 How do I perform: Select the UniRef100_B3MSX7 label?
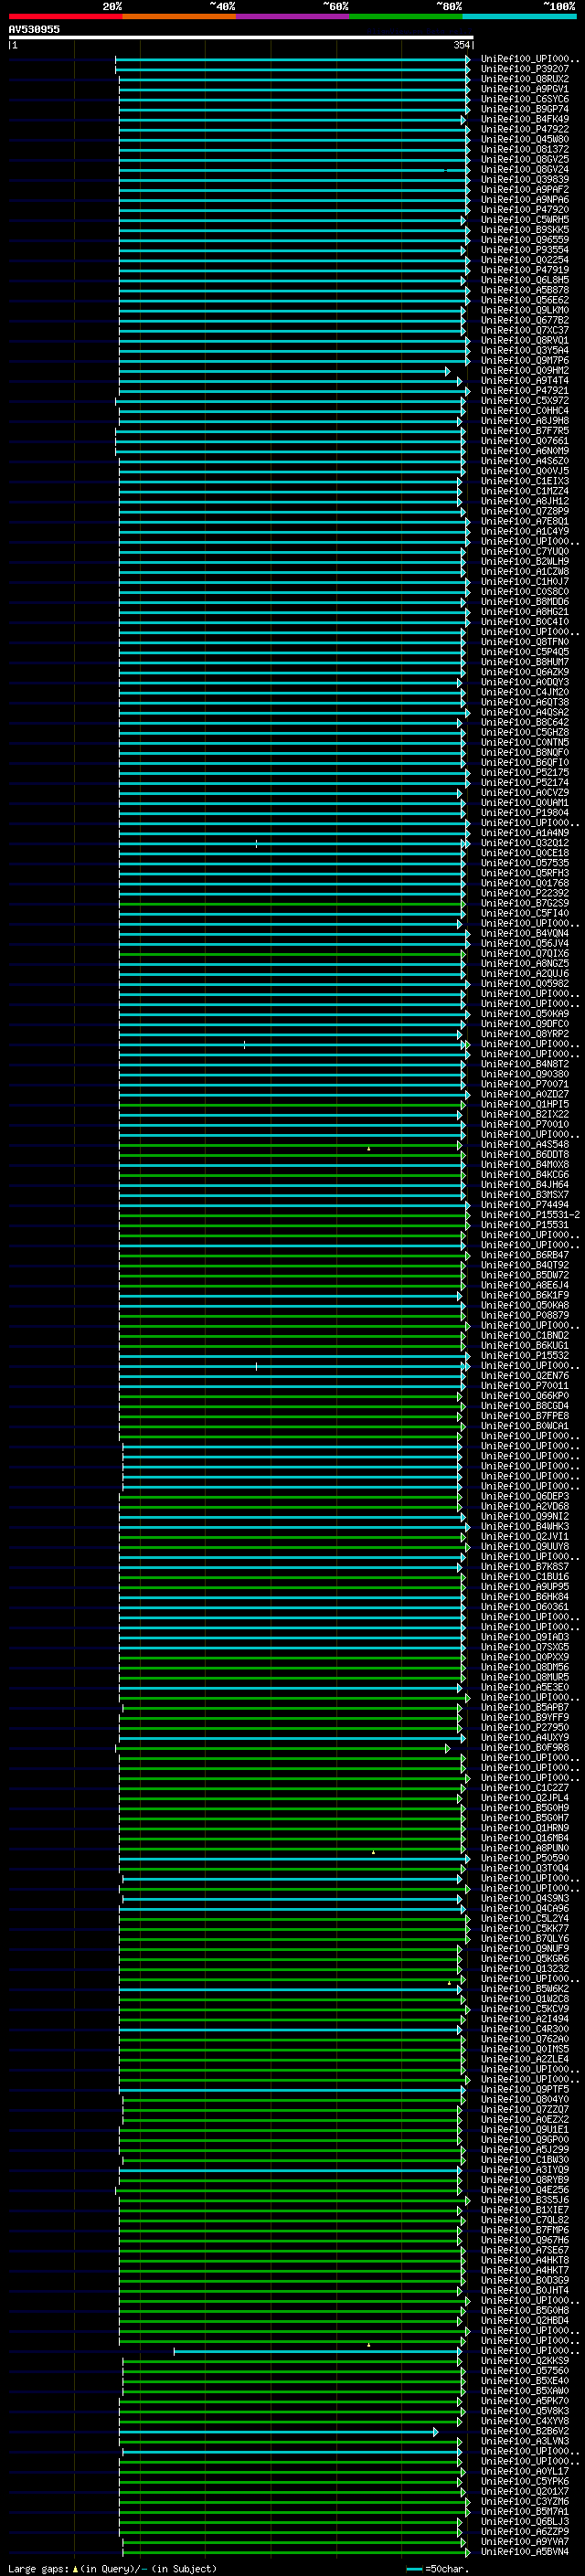click(525, 1195)
